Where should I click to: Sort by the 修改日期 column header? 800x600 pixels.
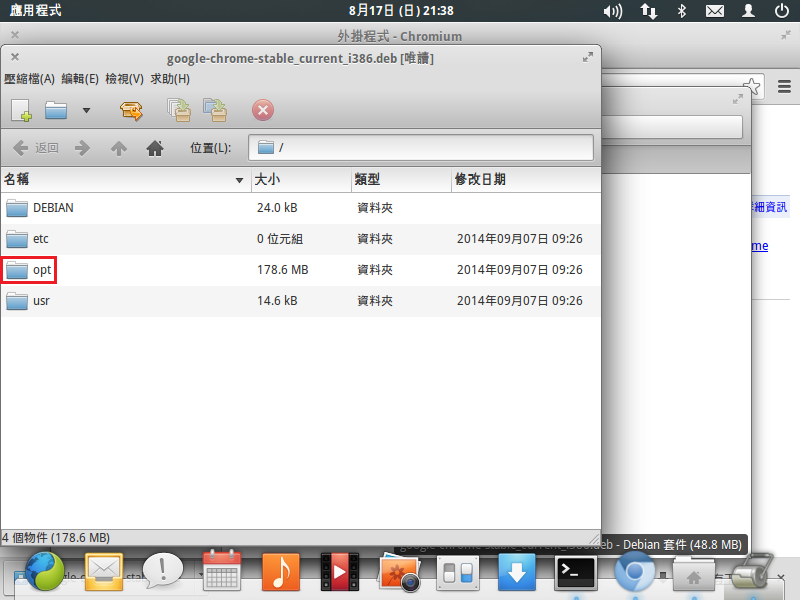pos(526,180)
